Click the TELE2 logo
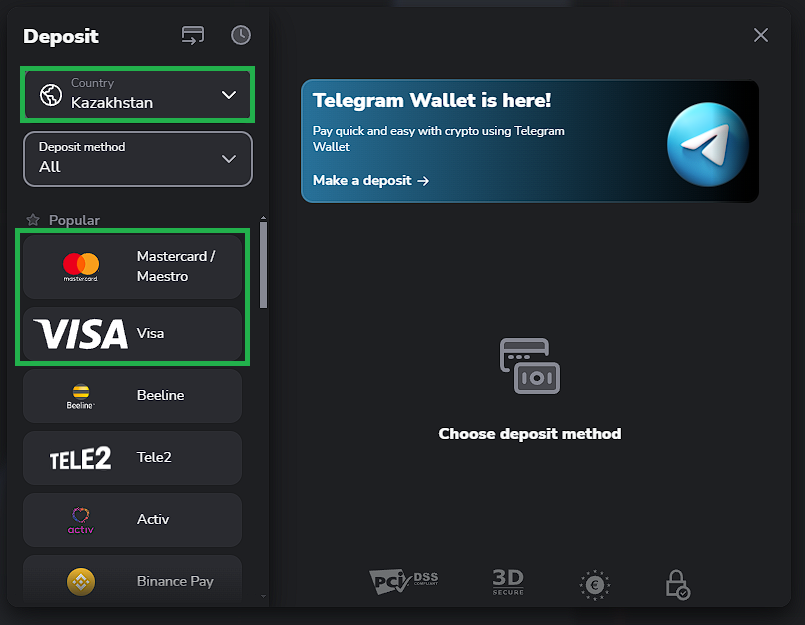Image resolution: width=805 pixels, height=625 pixels. click(81, 458)
